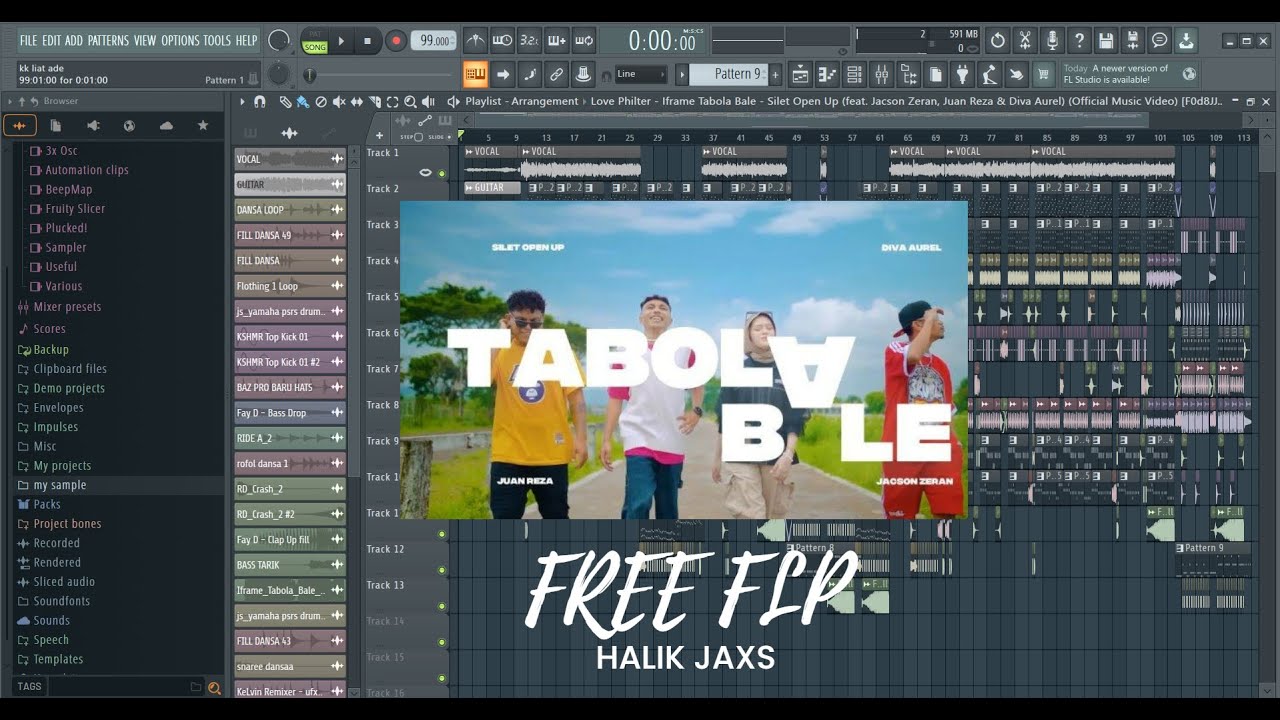The height and width of the screenshot is (720, 1280).
Task: Click the song position slider
Action: [x=380, y=75]
